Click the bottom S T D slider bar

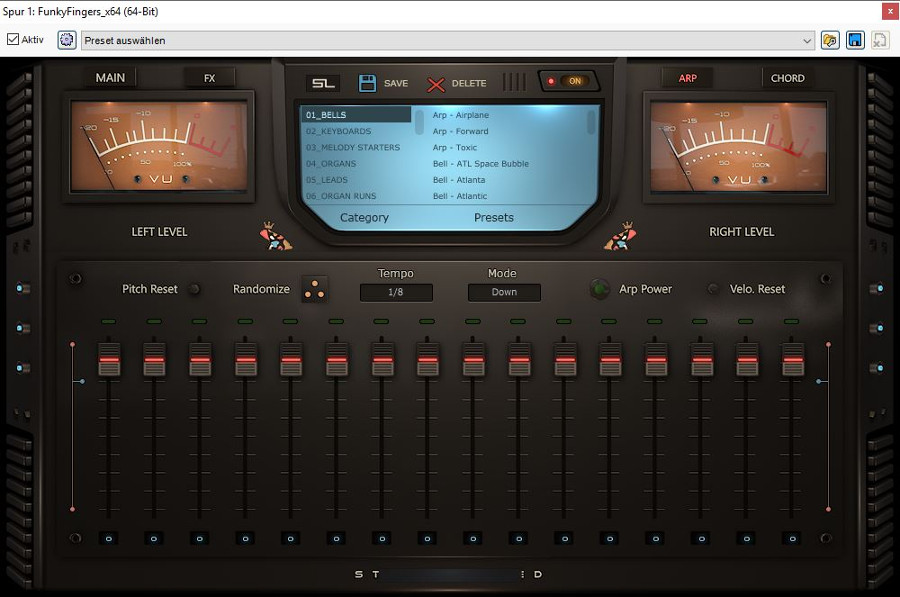[449, 574]
